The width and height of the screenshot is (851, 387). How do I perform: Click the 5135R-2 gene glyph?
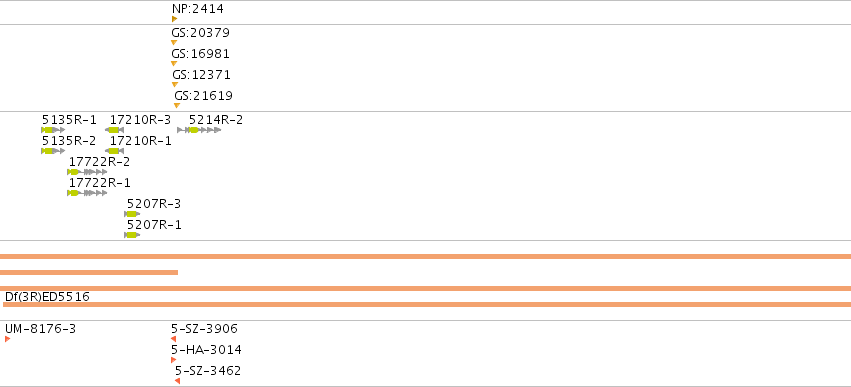pos(53,151)
